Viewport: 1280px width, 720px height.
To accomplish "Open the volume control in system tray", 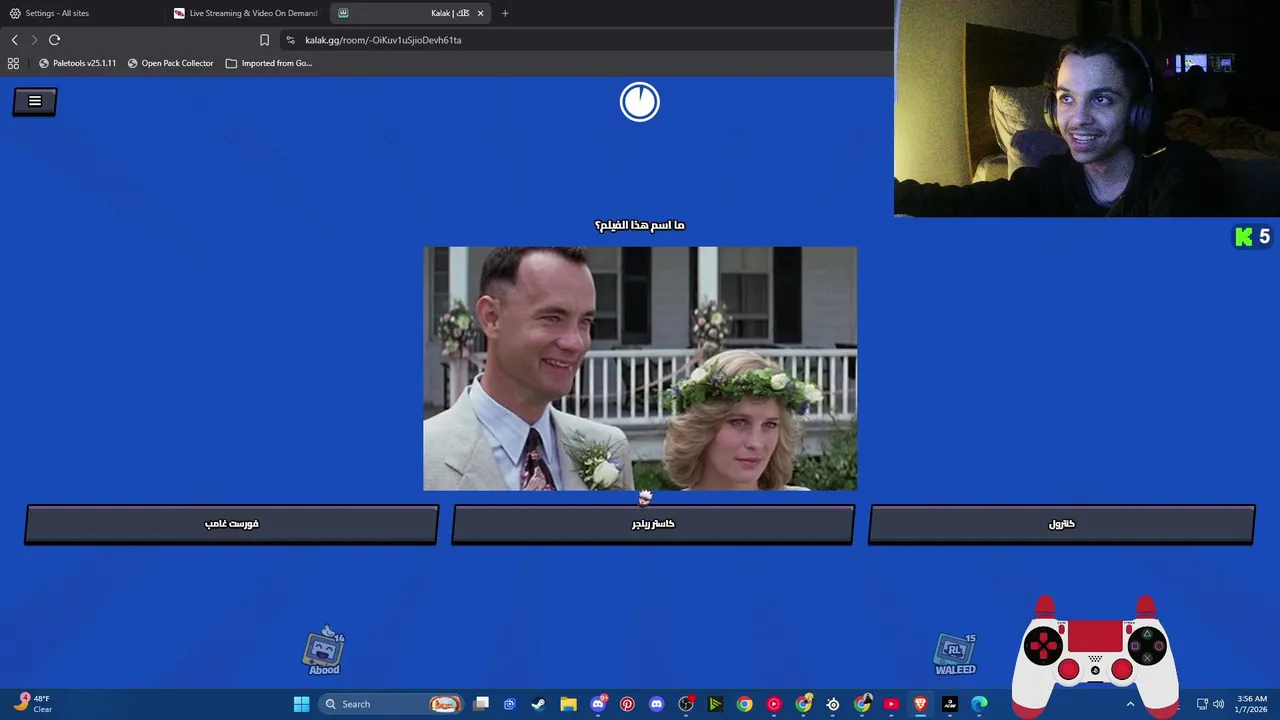I will coord(1218,704).
